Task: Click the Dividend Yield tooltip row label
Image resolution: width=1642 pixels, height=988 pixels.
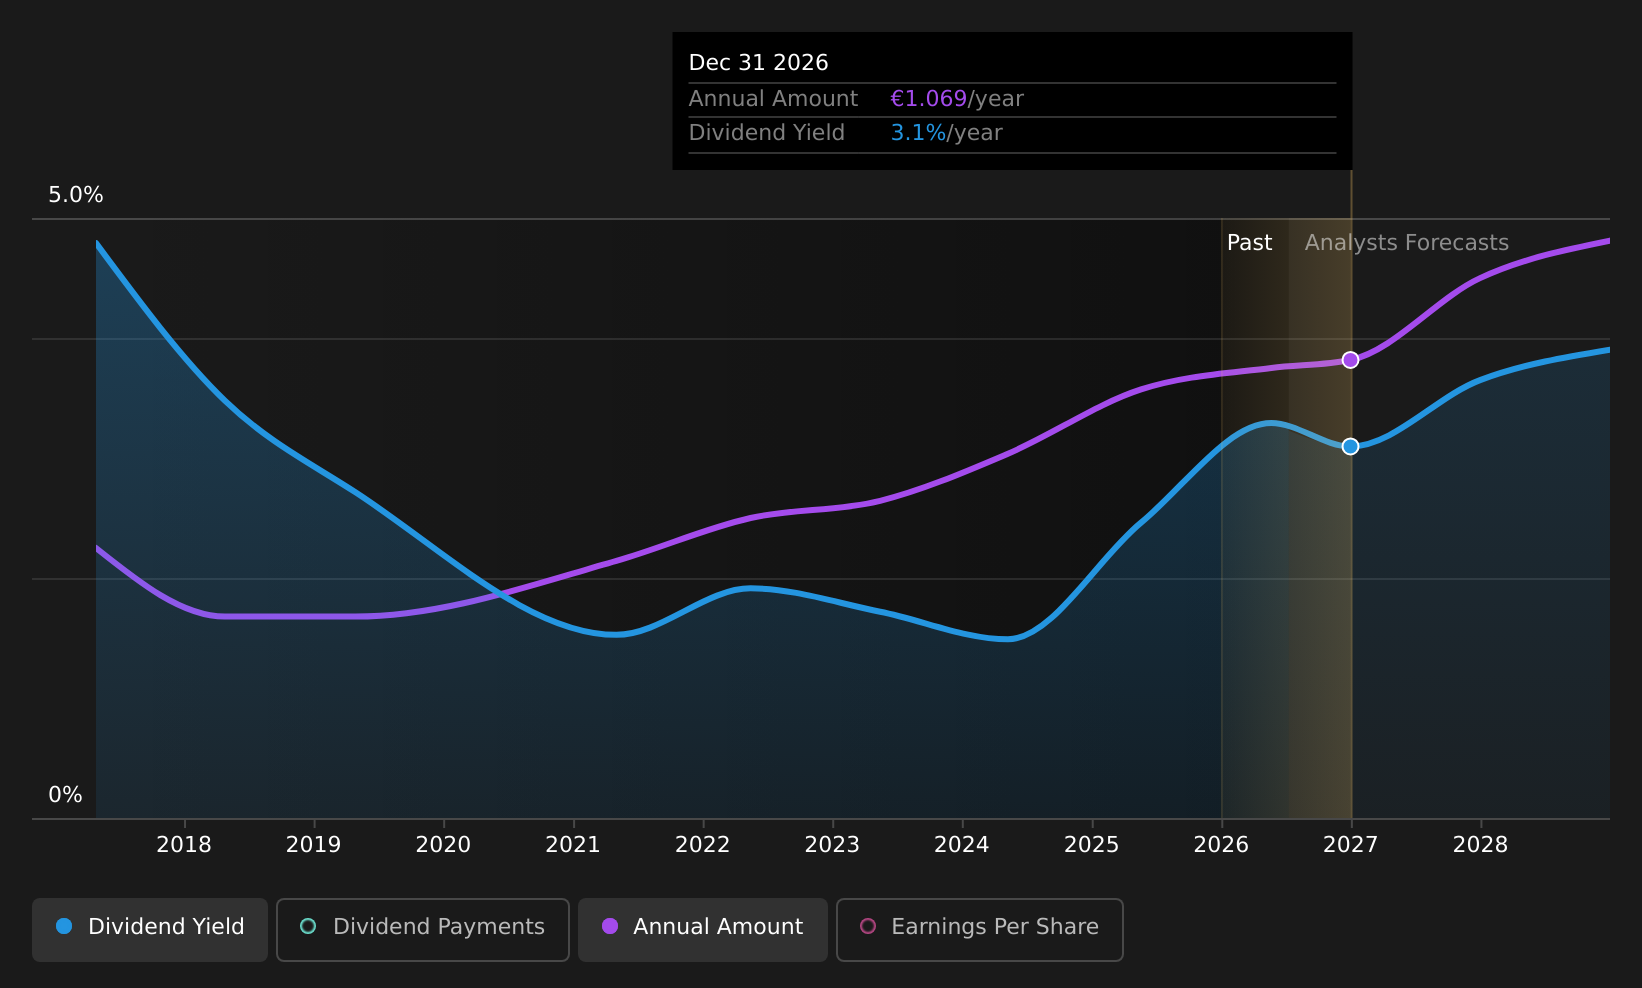Action: (x=767, y=133)
